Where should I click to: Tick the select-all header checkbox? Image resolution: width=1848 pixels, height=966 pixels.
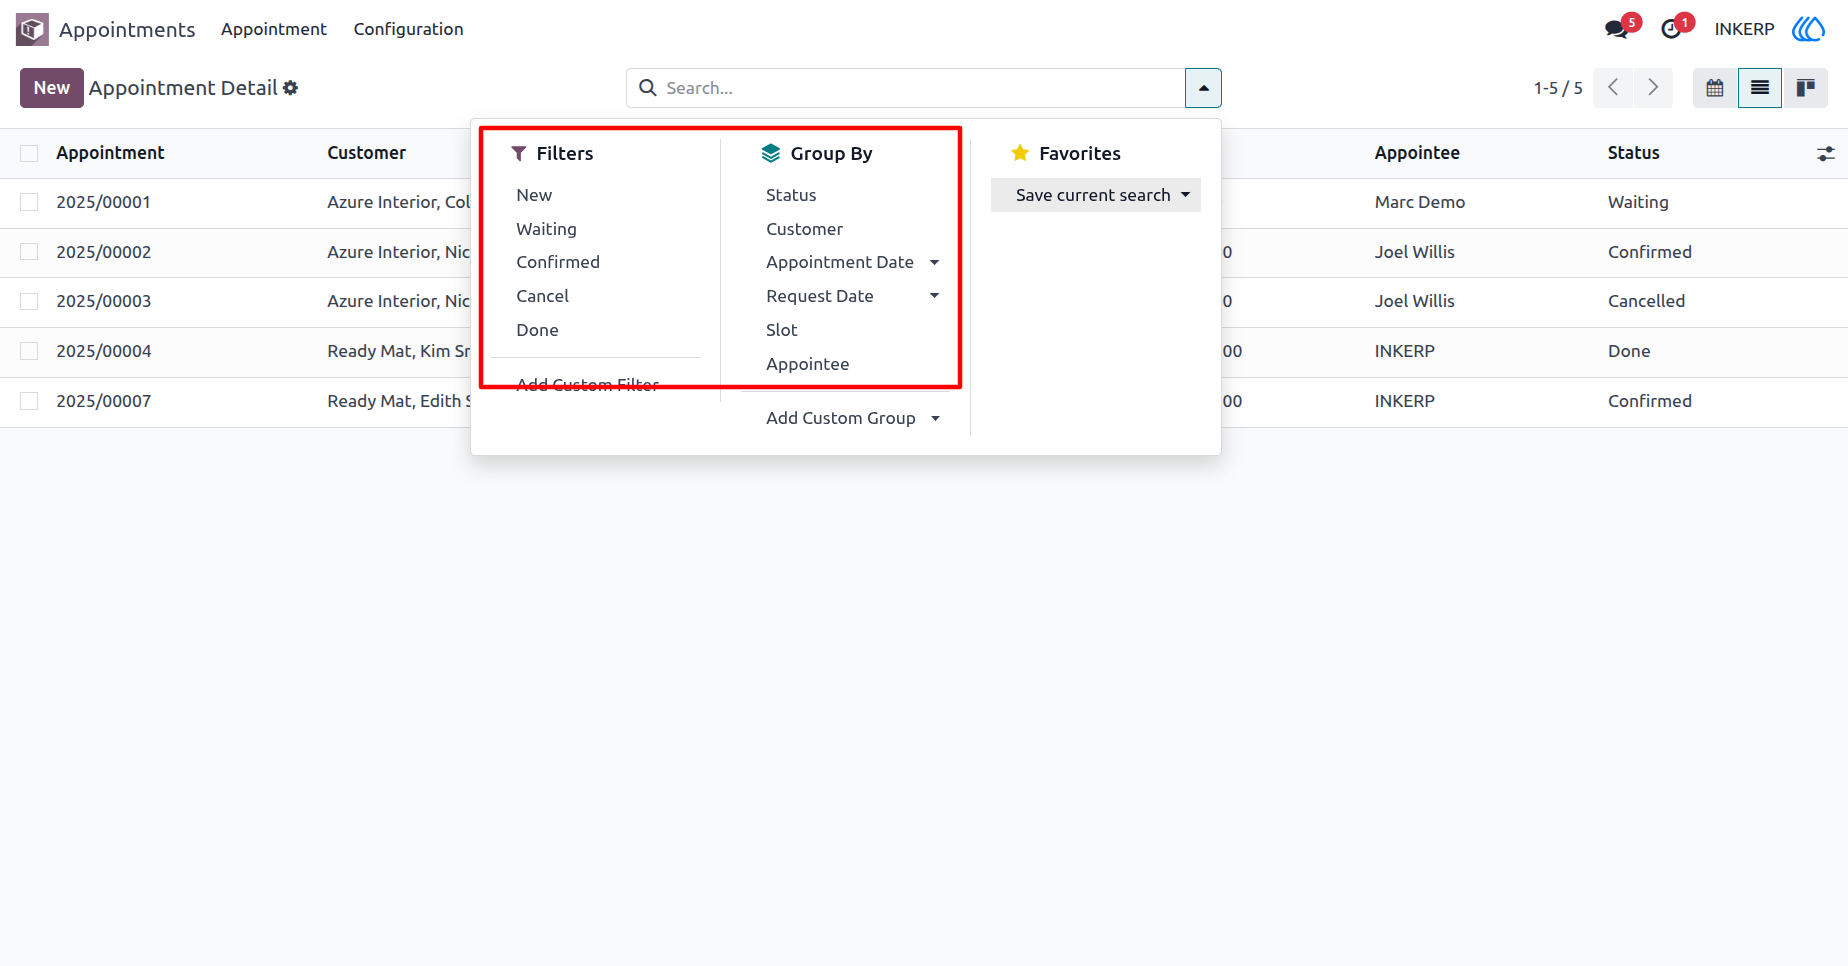(x=29, y=153)
